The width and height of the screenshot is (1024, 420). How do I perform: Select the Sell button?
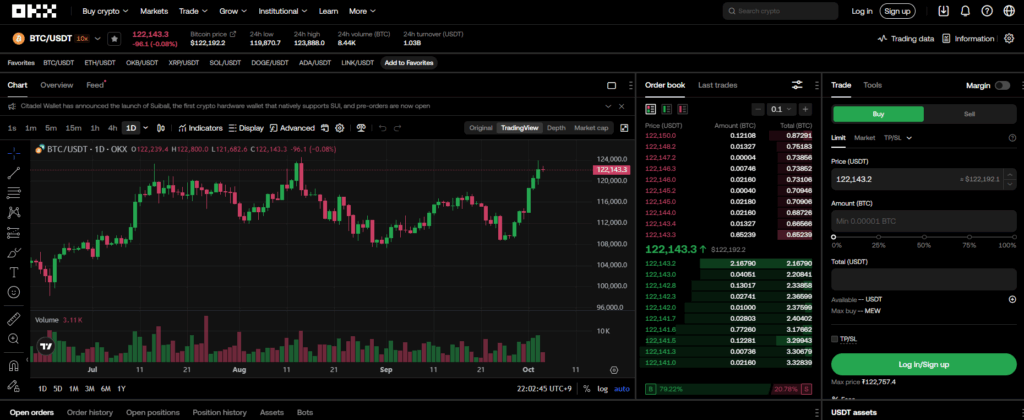point(969,114)
